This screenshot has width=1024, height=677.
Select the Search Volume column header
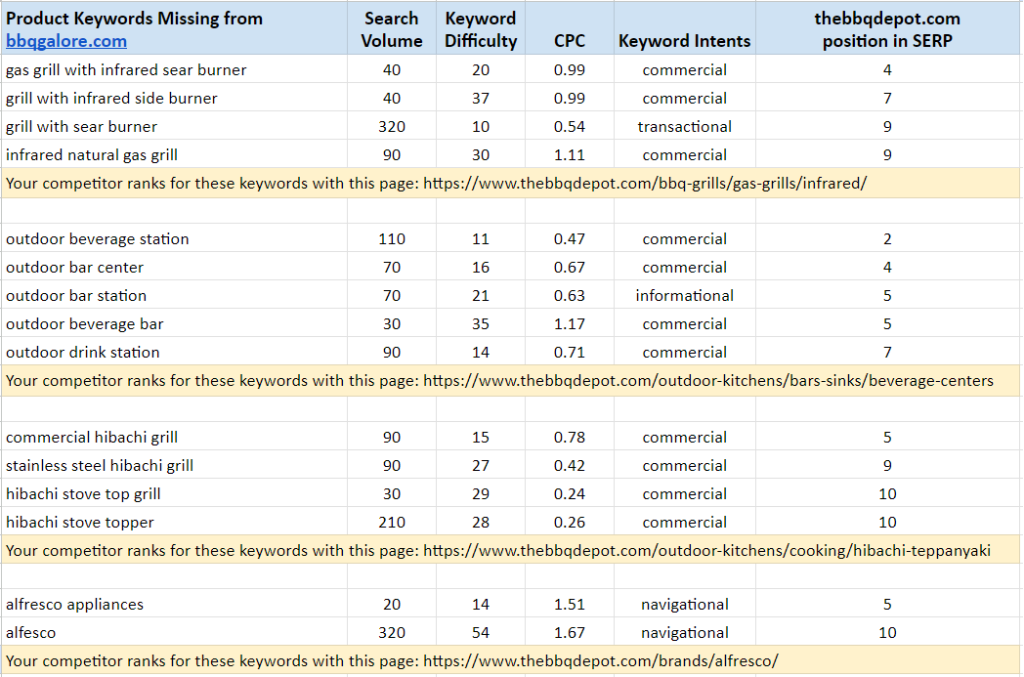[x=391, y=28]
